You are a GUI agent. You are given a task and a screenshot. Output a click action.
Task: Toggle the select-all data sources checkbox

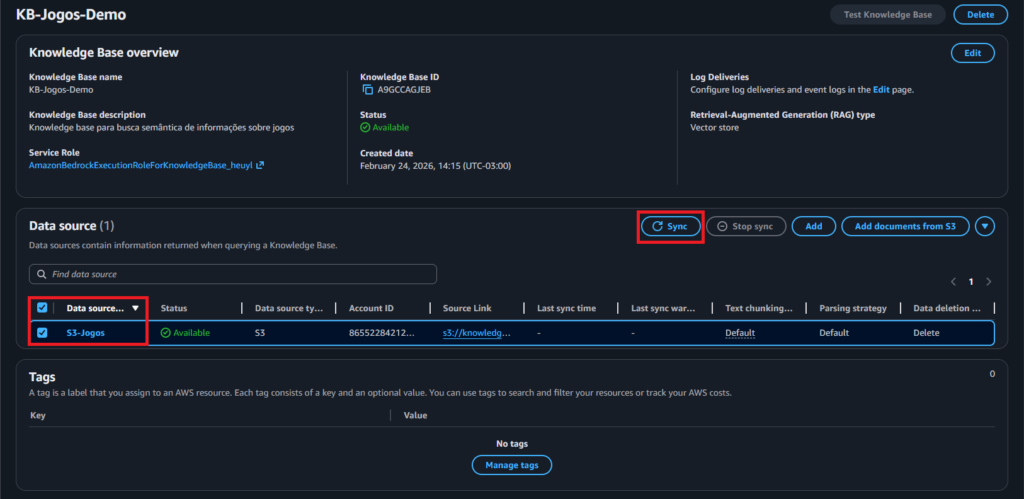coord(42,308)
